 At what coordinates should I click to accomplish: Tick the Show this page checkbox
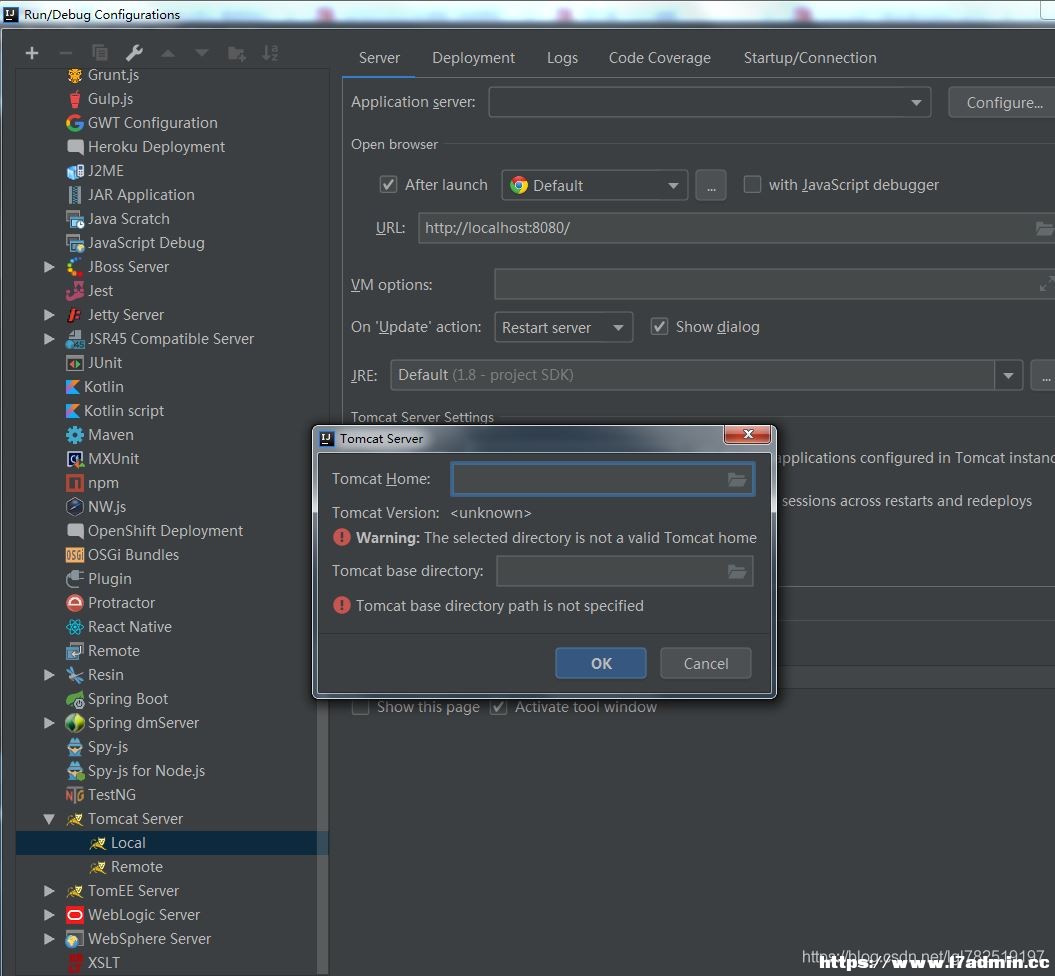[x=361, y=707]
